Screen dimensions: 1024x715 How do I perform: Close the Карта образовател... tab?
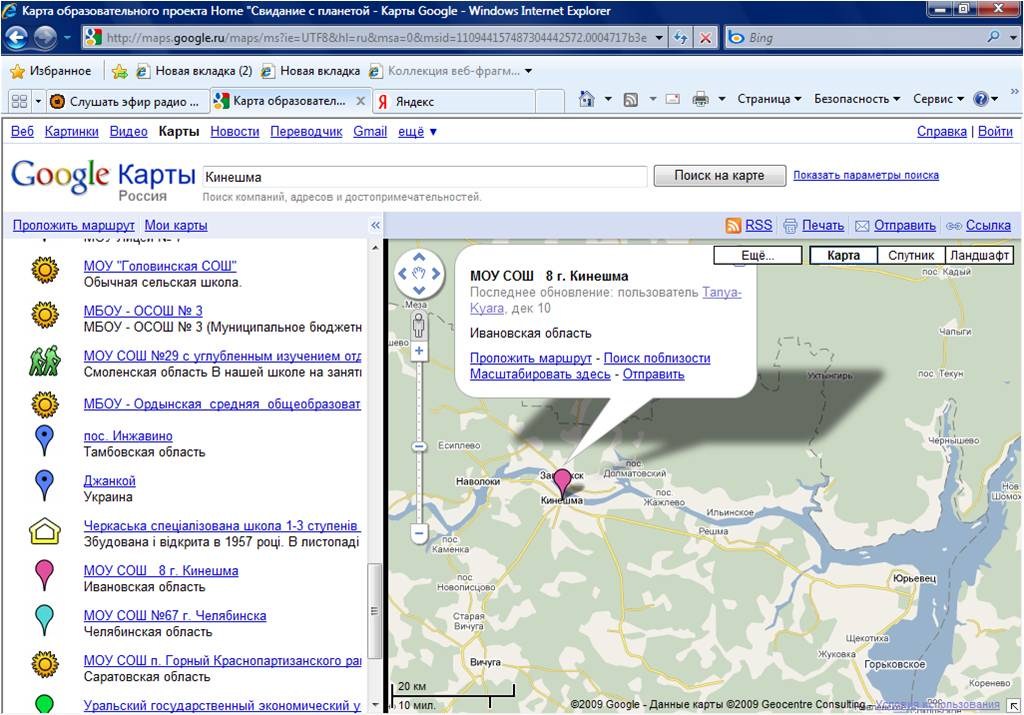click(x=360, y=101)
